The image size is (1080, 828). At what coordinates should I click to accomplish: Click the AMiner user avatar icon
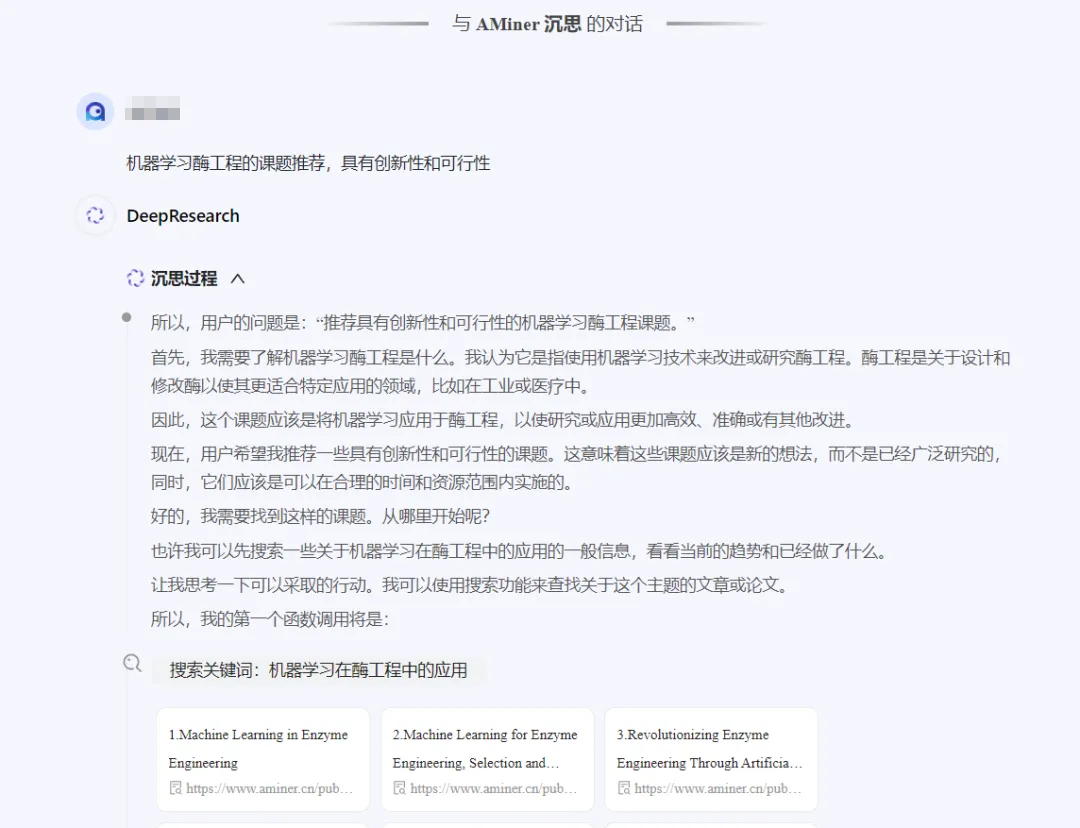point(95,111)
